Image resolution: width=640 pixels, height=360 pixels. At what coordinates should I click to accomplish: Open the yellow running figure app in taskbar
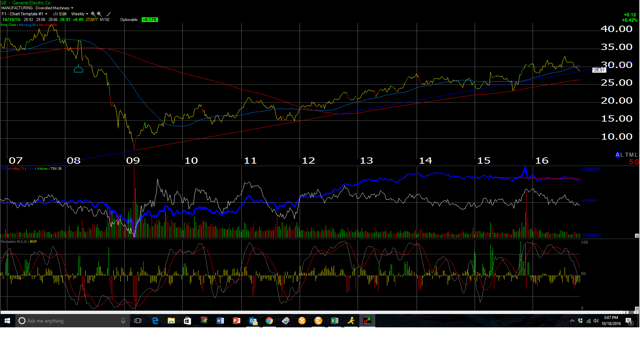coord(351,321)
